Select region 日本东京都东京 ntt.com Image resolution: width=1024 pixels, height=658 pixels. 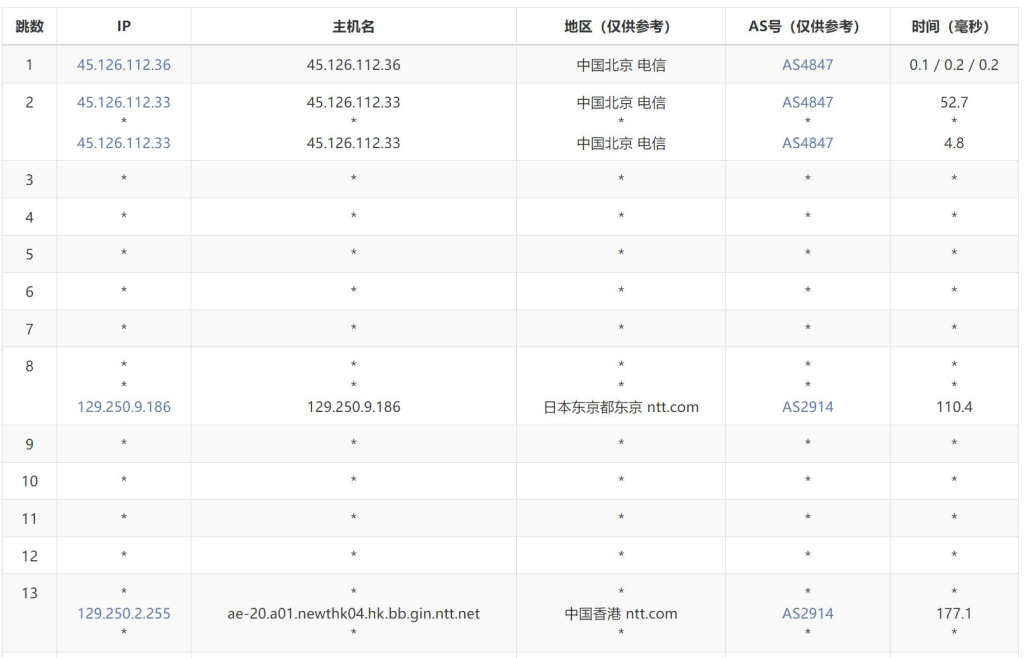point(620,407)
